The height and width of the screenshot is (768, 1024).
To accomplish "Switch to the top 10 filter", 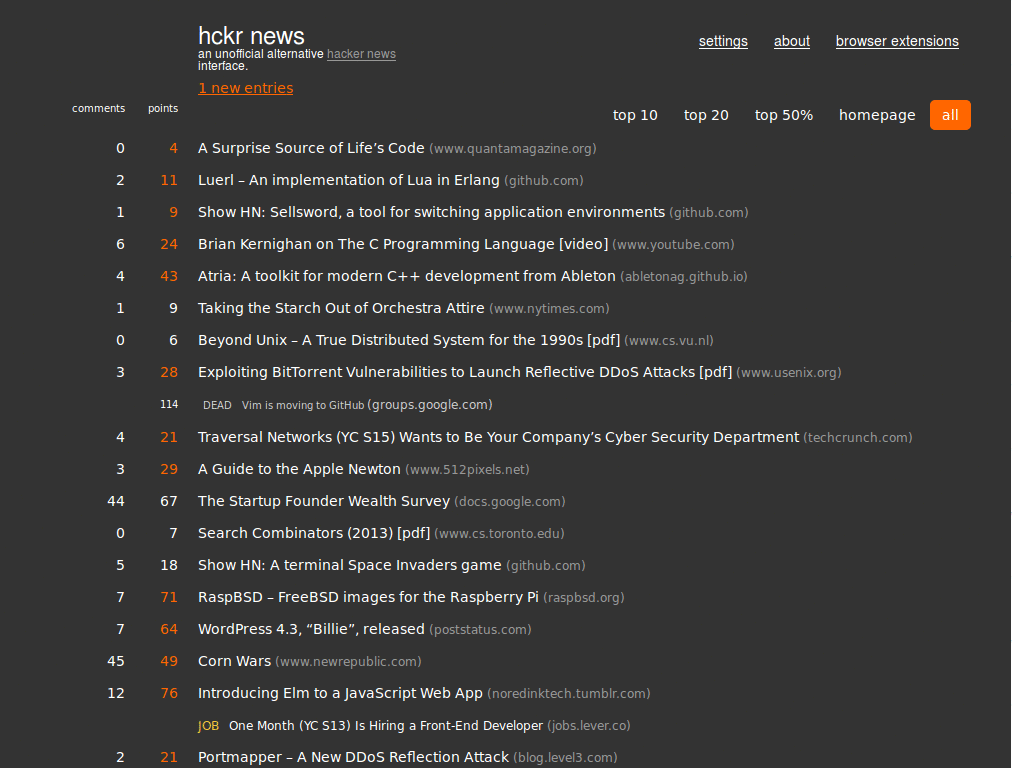I will (635, 114).
